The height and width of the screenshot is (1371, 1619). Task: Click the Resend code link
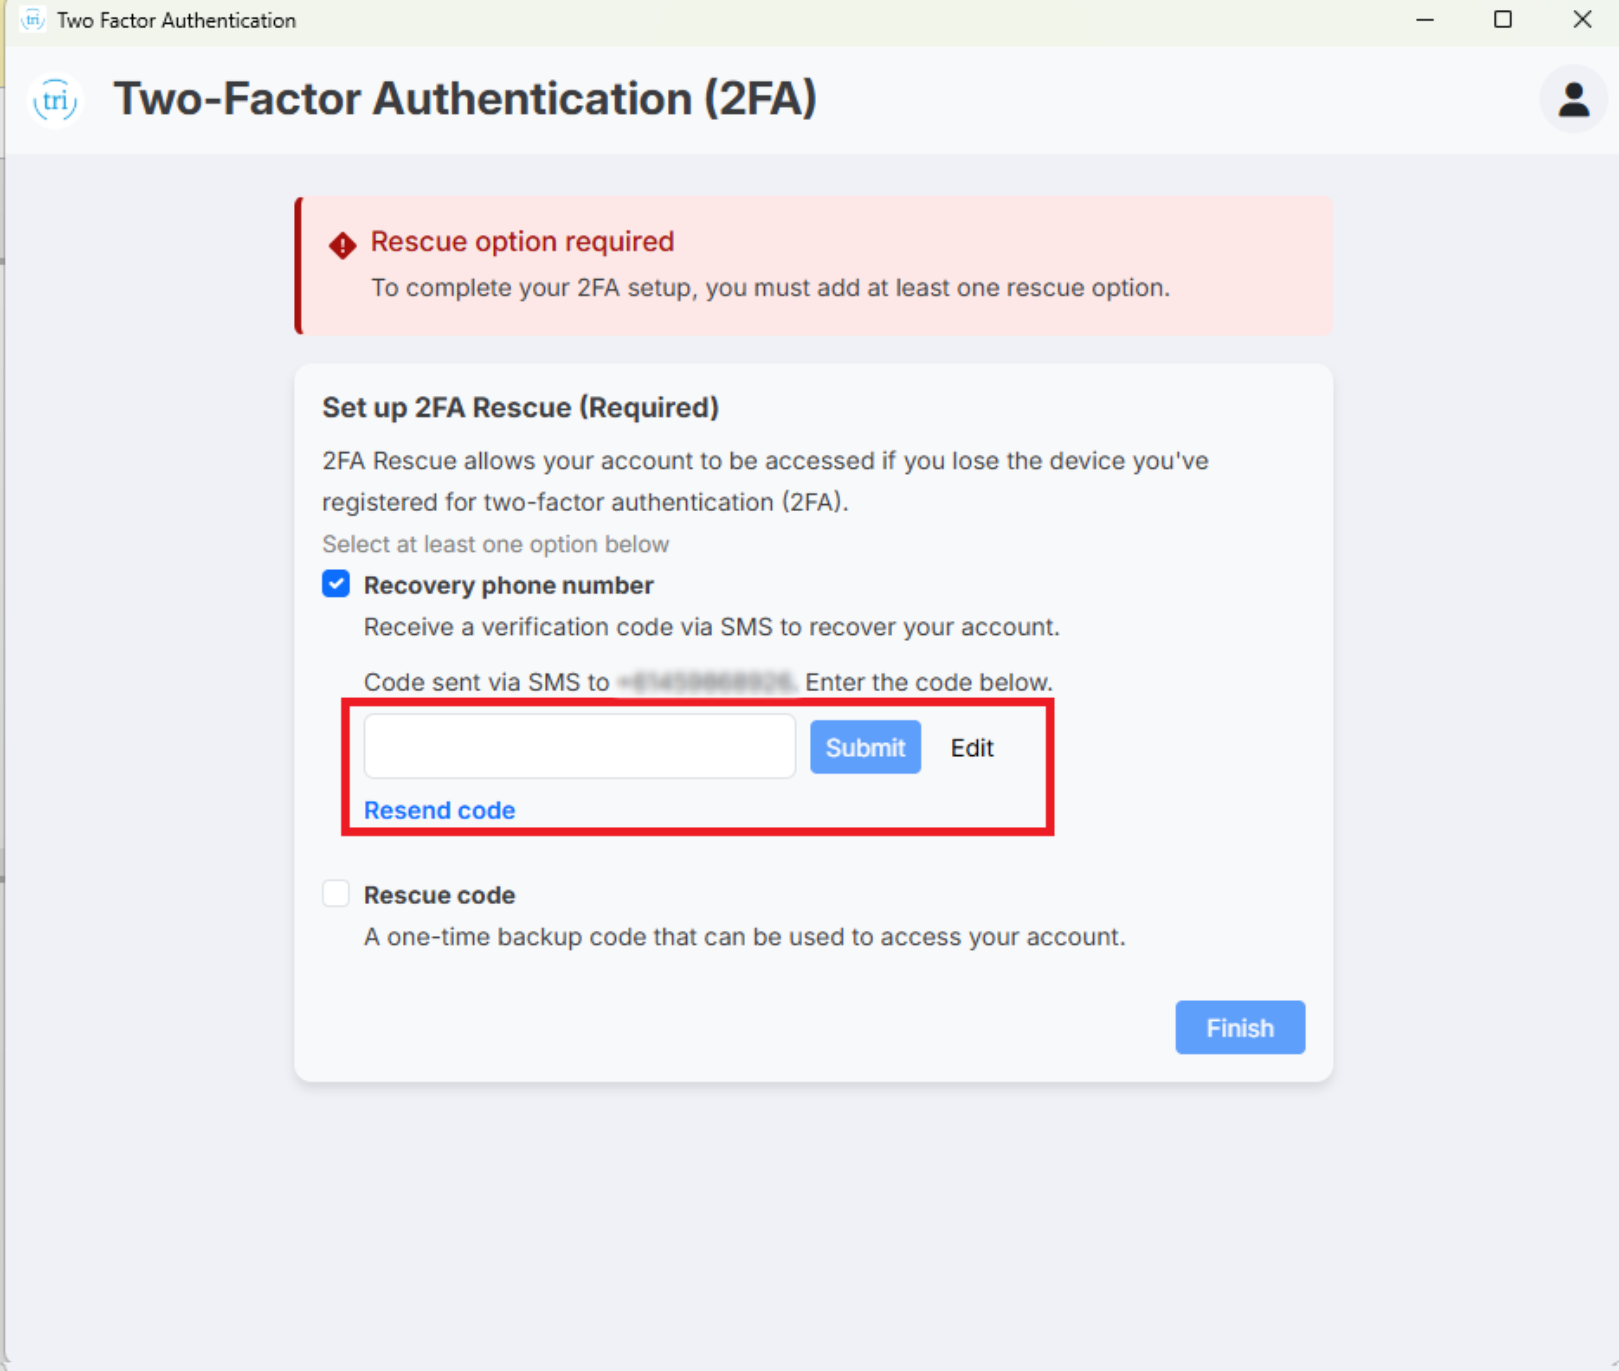pos(440,810)
